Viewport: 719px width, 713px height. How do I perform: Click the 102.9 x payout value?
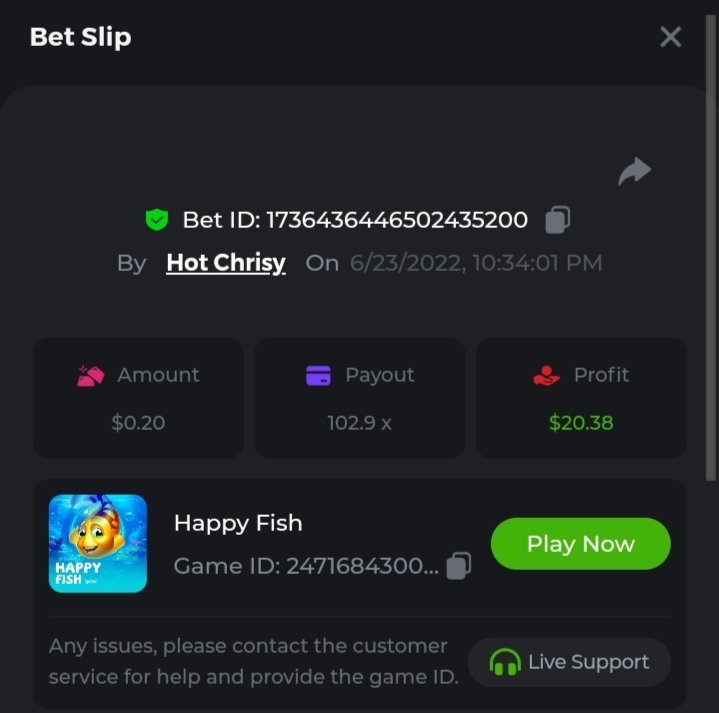pos(360,423)
